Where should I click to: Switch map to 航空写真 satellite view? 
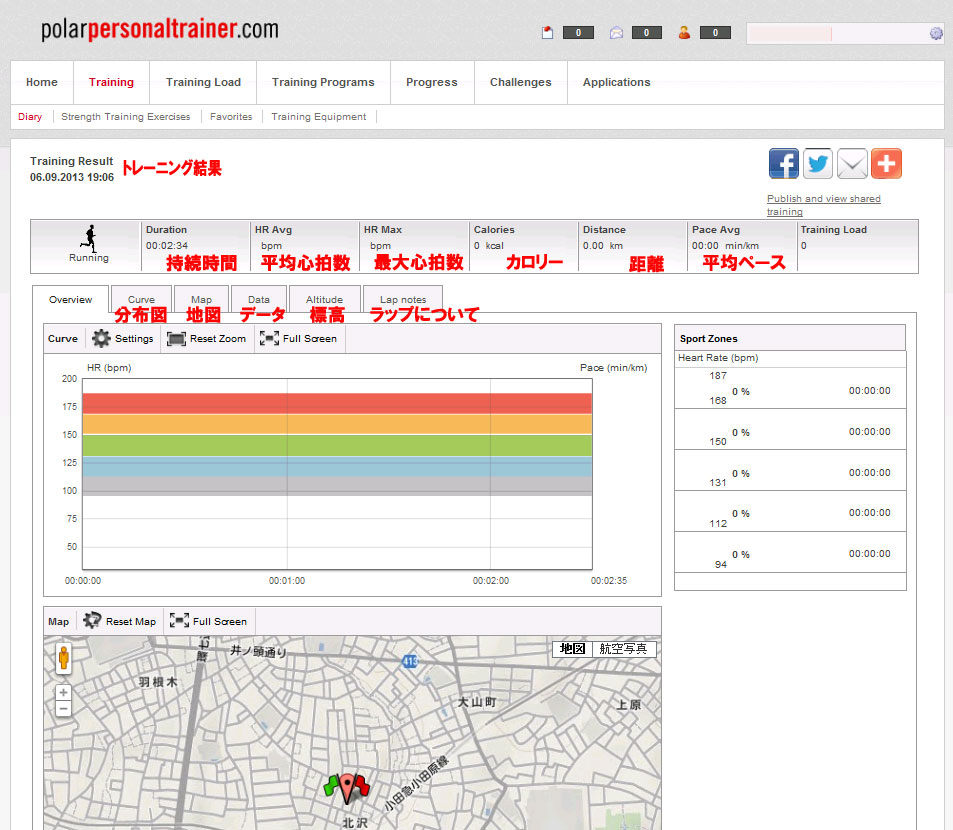623,649
